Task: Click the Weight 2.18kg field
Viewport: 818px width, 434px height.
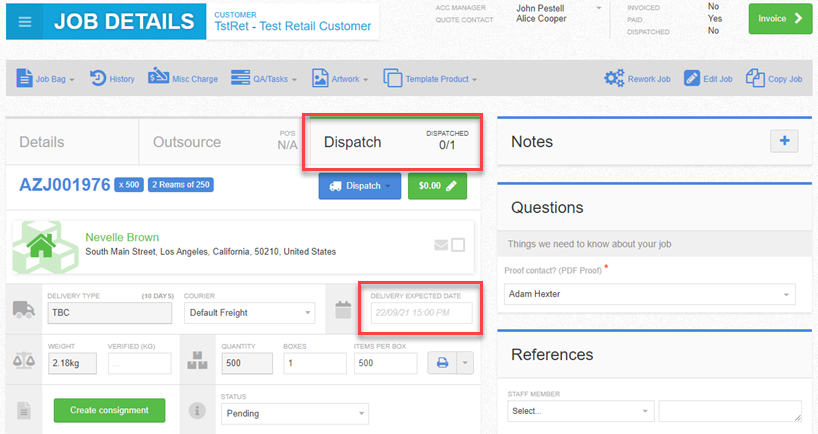Action: coord(72,363)
